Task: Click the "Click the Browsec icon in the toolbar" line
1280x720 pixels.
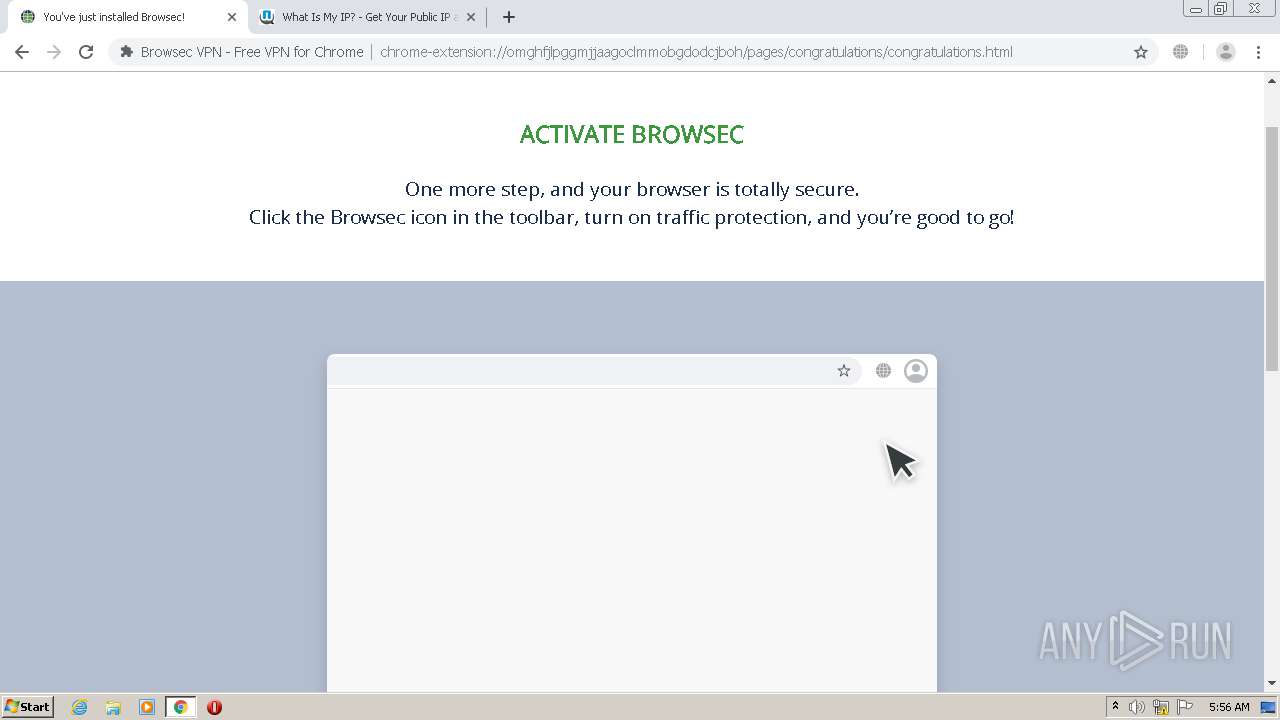Action: pyautogui.click(x=632, y=217)
